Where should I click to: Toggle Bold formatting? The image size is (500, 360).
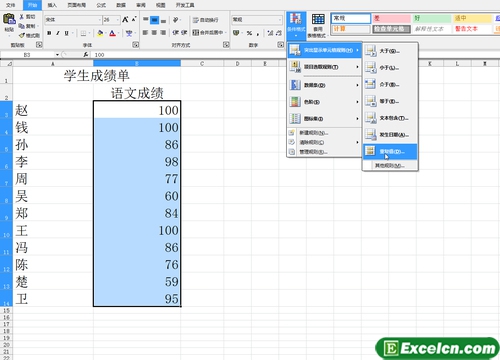[x=49, y=33]
